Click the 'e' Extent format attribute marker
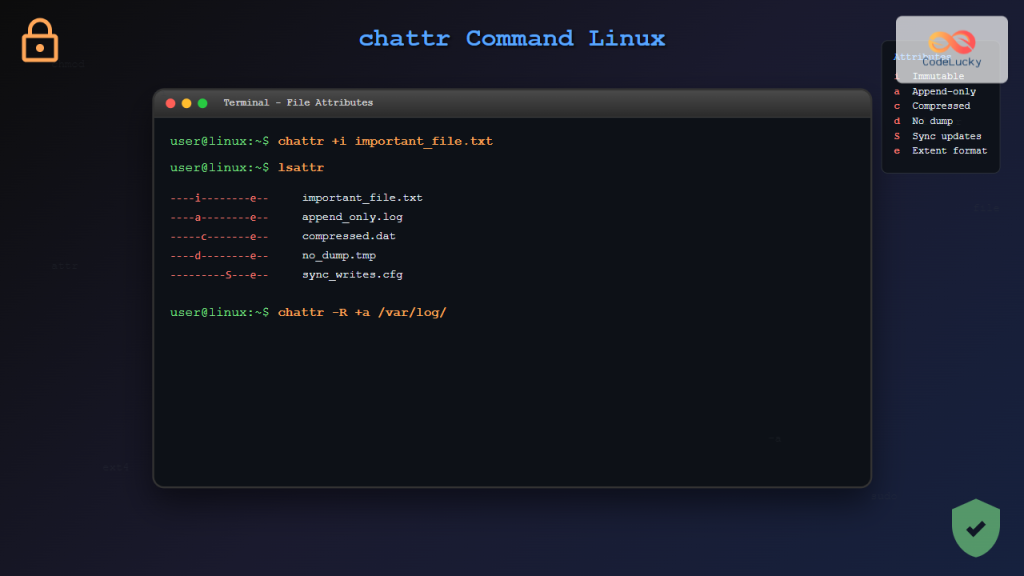Viewport: 1024px width, 576px height. [x=895, y=151]
